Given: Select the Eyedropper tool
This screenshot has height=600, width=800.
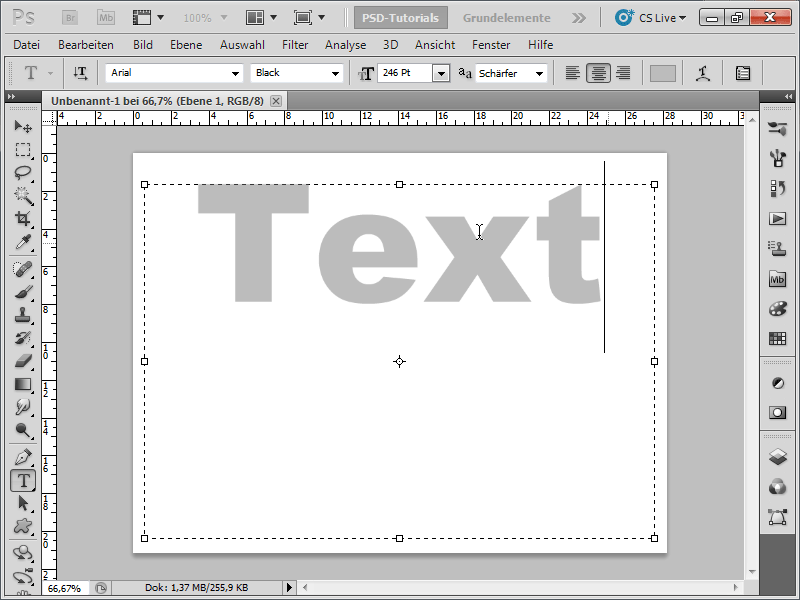Looking at the screenshot, I should tap(23, 242).
